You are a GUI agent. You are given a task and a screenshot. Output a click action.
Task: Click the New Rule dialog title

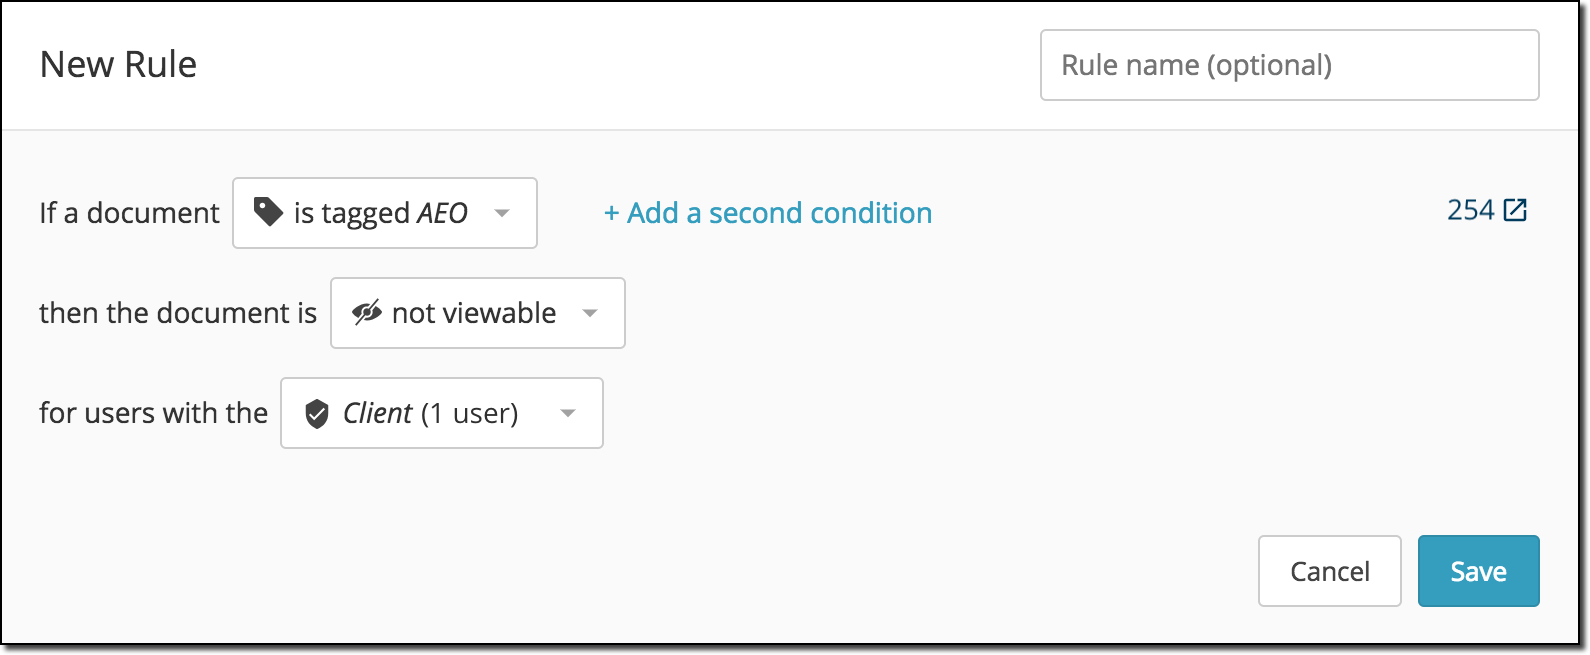(118, 65)
